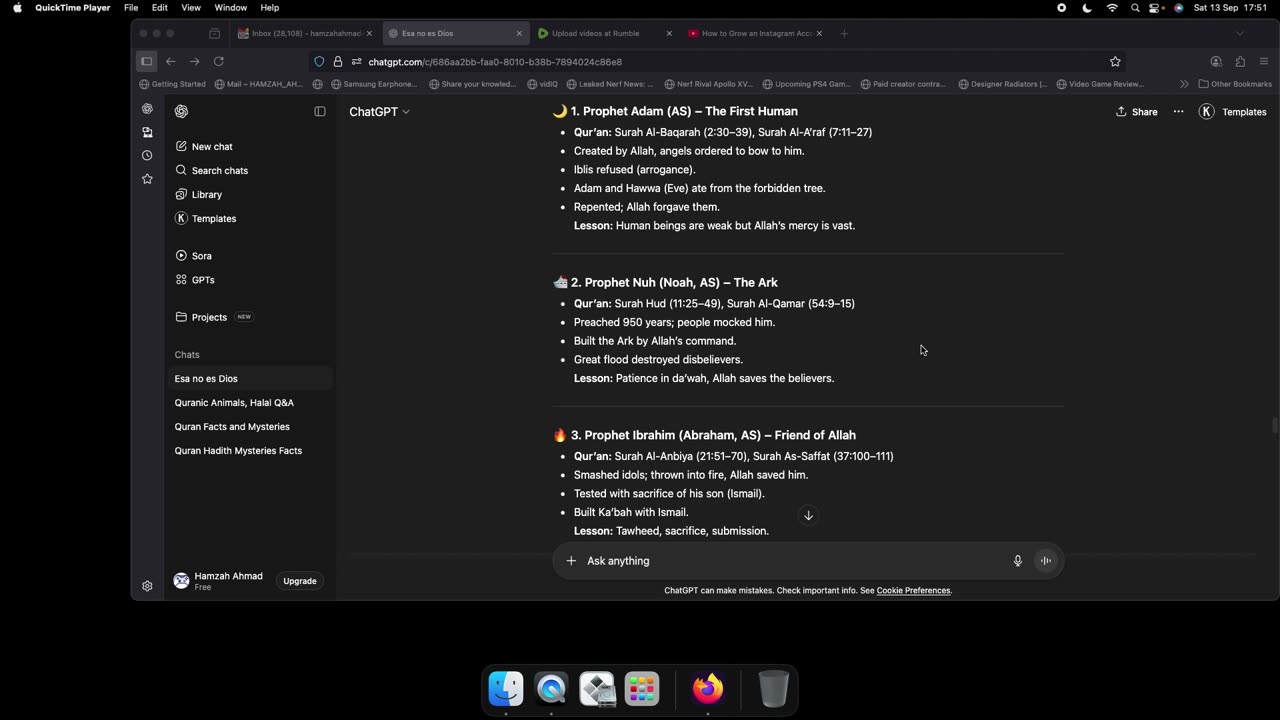Viewport: 1280px width, 720px height.
Task: Open the Help menu
Action: 270,7
